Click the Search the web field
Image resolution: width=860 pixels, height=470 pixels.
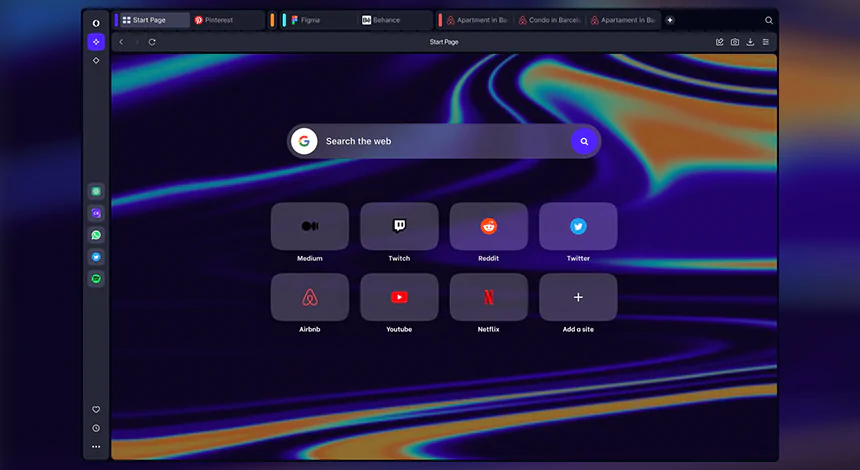click(x=444, y=141)
